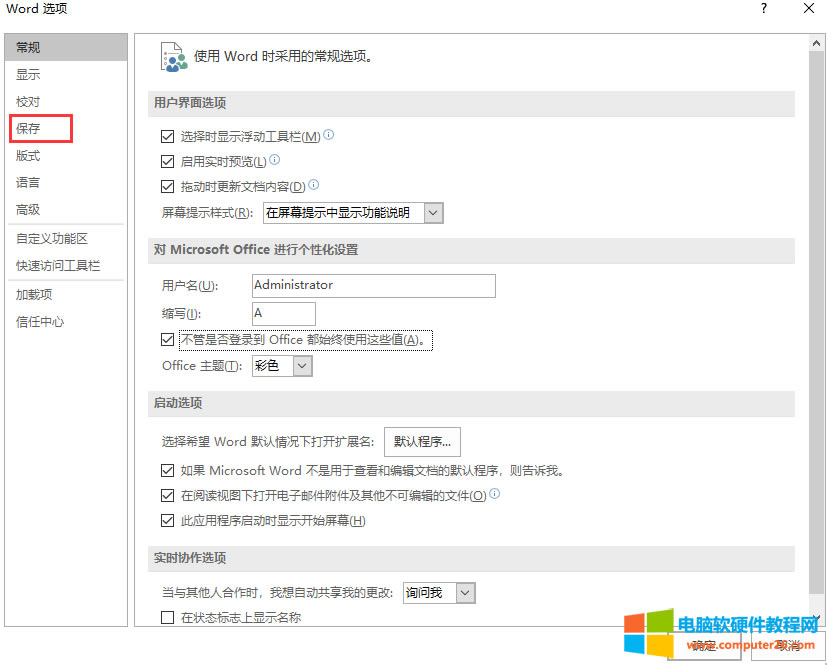This screenshot has width=828, height=665.
Task: Click the 默认程序... button
Action: click(422, 441)
